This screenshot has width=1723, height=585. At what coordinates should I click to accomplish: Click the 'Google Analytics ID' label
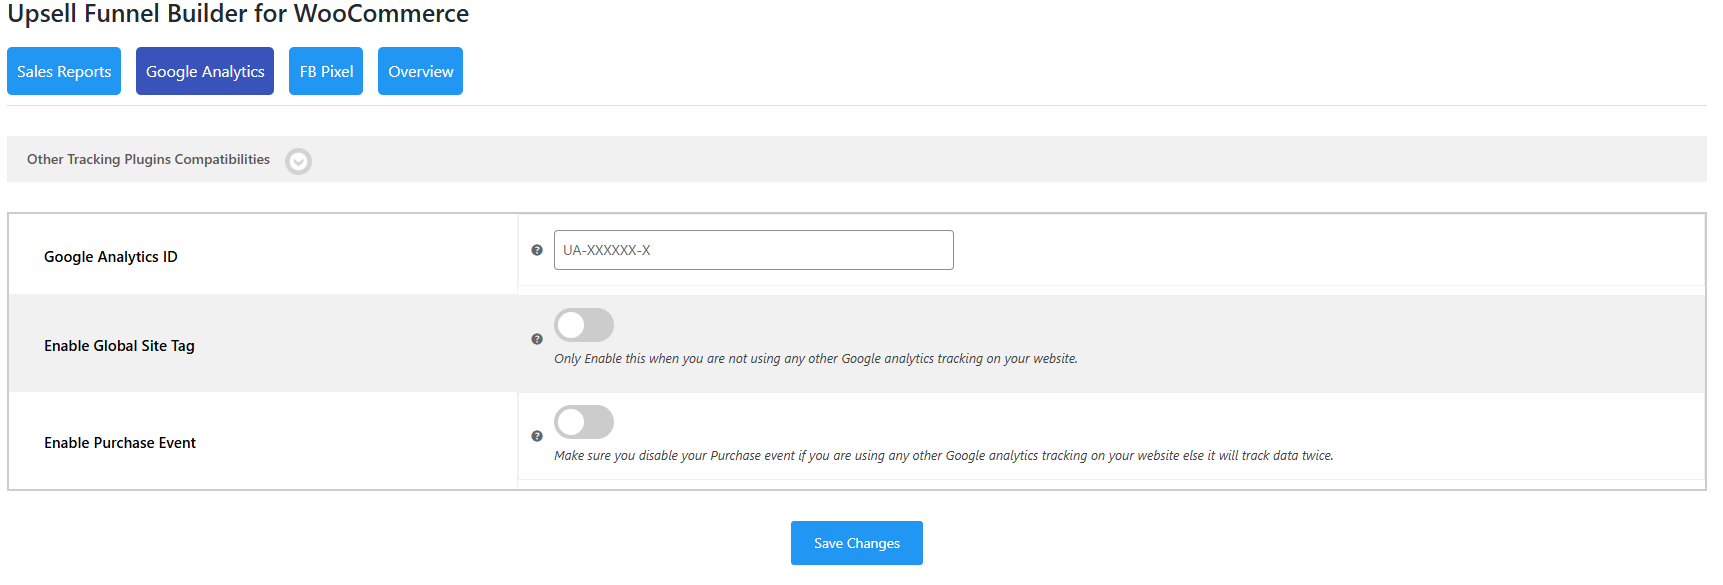pyautogui.click(x=111, y=257)
